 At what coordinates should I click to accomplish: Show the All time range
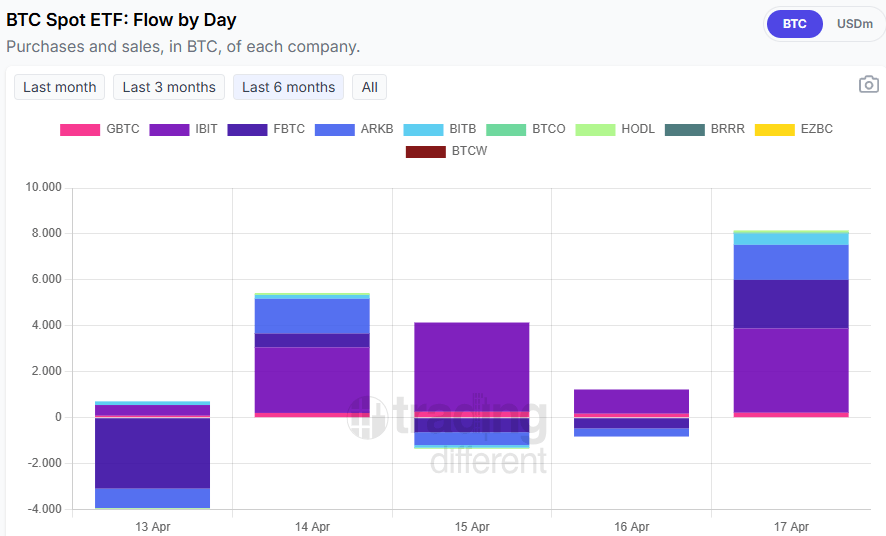pos(370,87)
